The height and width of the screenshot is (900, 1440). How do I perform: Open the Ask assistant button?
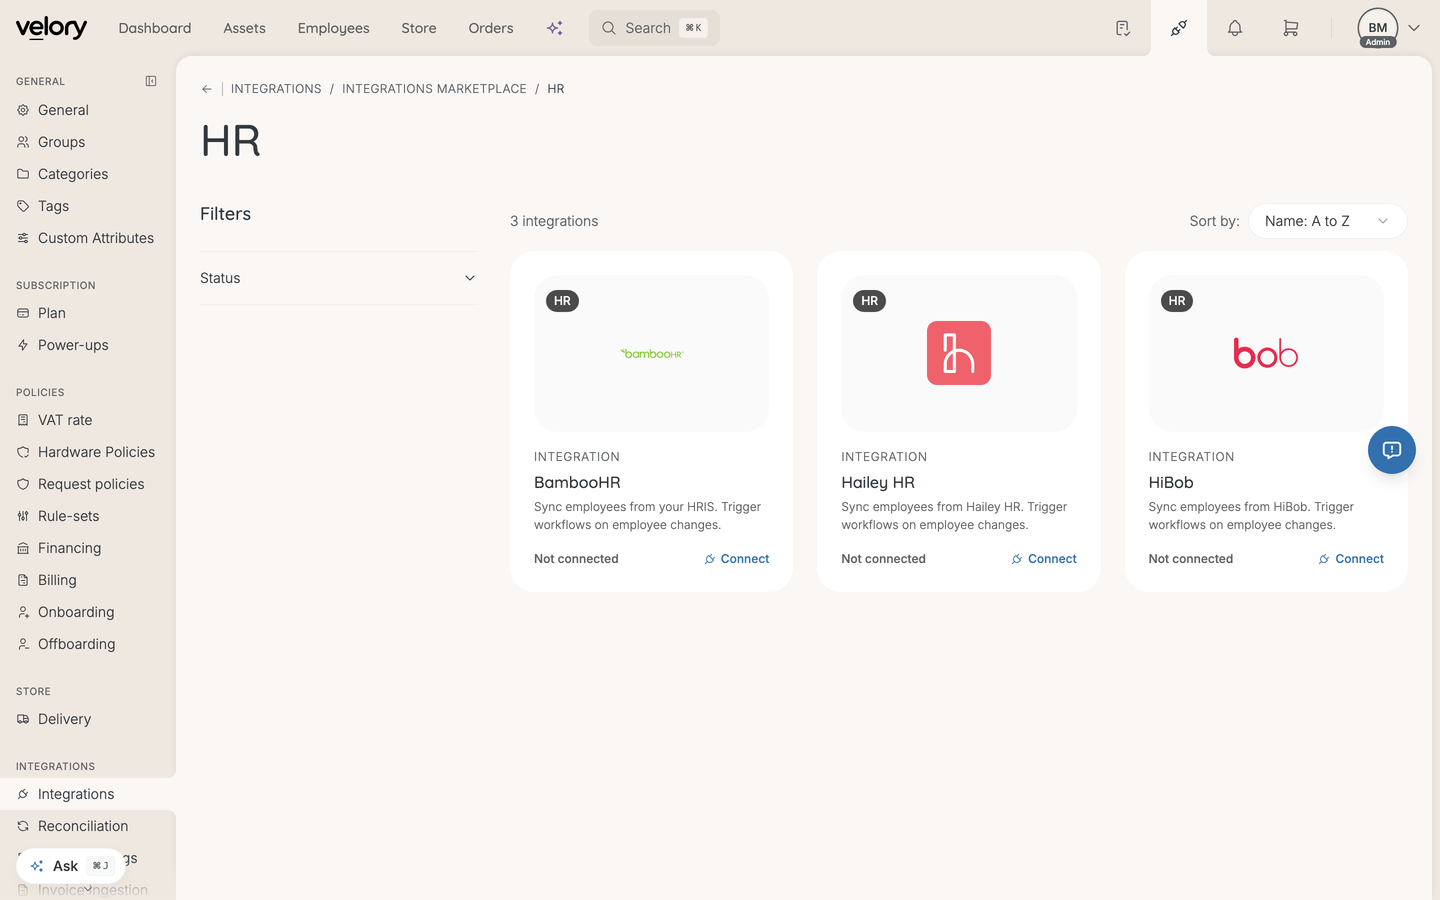coord(71,866)
